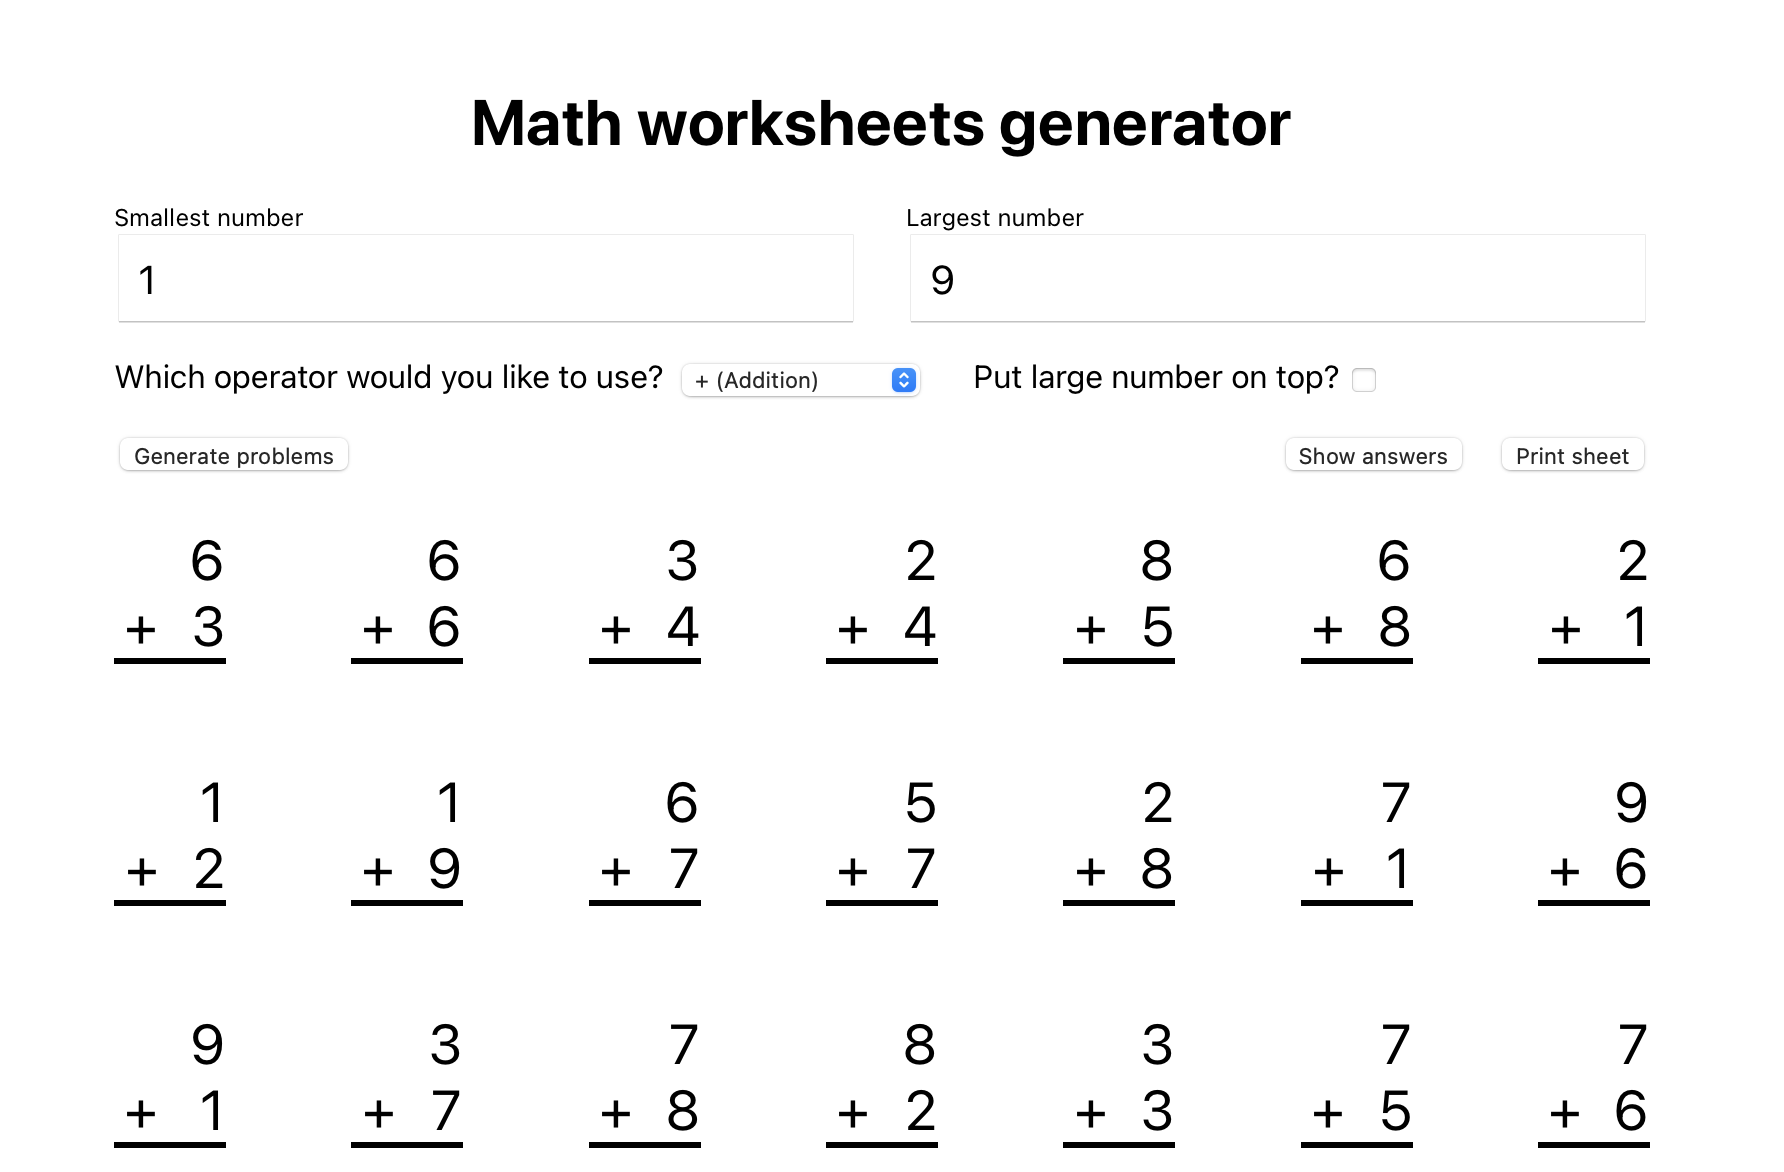Click inside the Smallest number field
Image resolution: width=1784 pixels, height=1172 pixels.
coord(484,279)
